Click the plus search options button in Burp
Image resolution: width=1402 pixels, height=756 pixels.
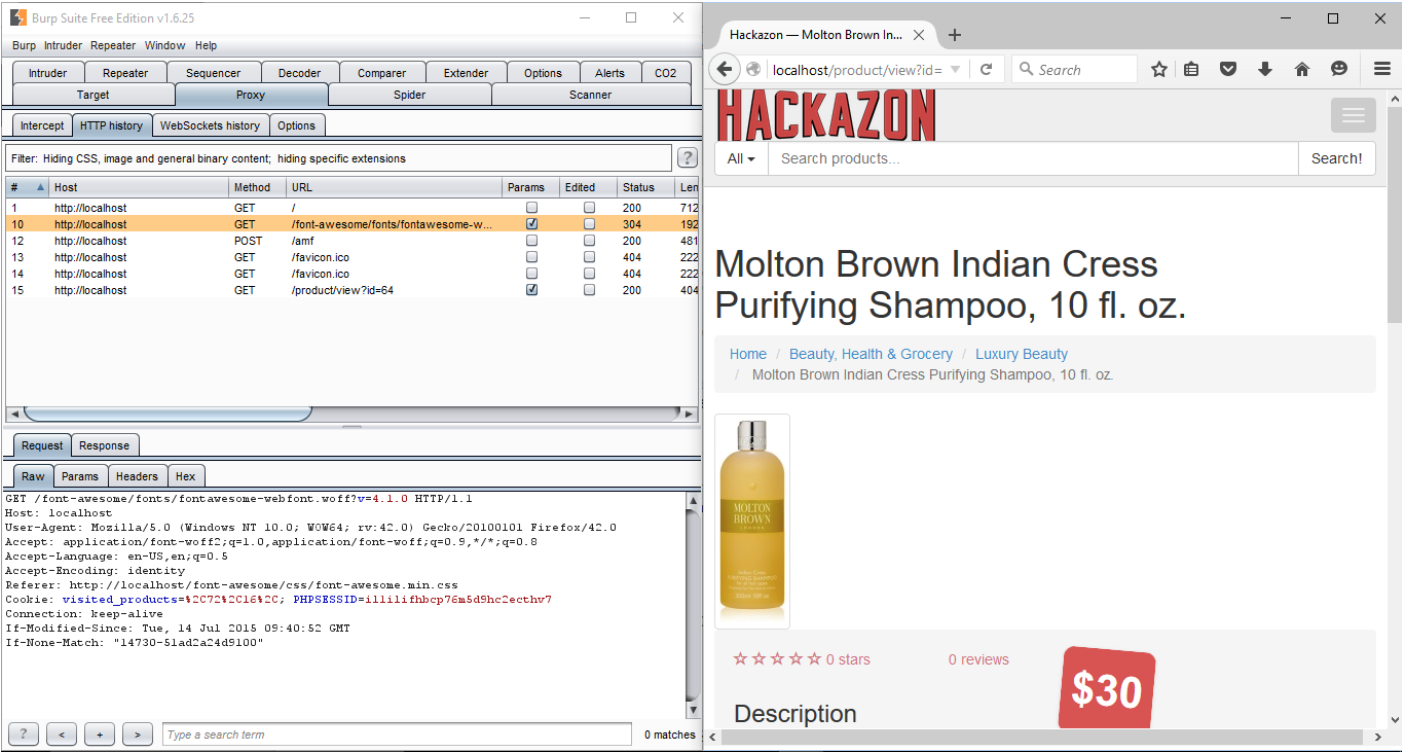click(99, 734)
